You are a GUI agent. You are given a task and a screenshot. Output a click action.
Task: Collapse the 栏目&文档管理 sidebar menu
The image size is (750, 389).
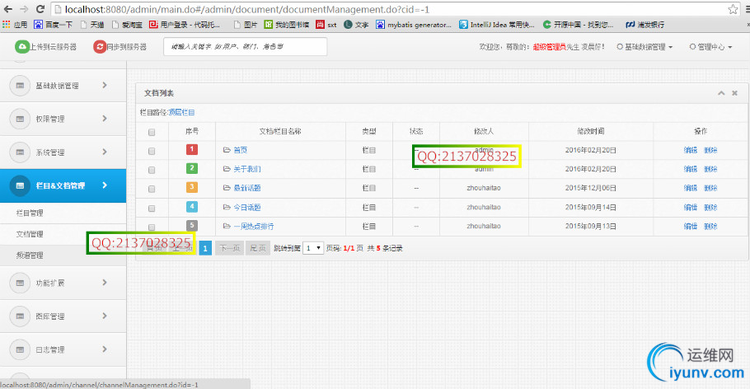click(105, 185)
